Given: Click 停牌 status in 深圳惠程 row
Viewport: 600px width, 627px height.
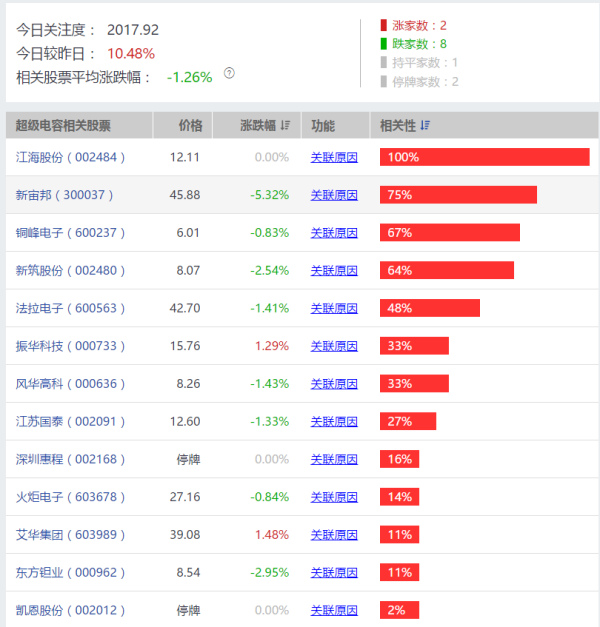Looking at the screenshot, I should (188, 459).
